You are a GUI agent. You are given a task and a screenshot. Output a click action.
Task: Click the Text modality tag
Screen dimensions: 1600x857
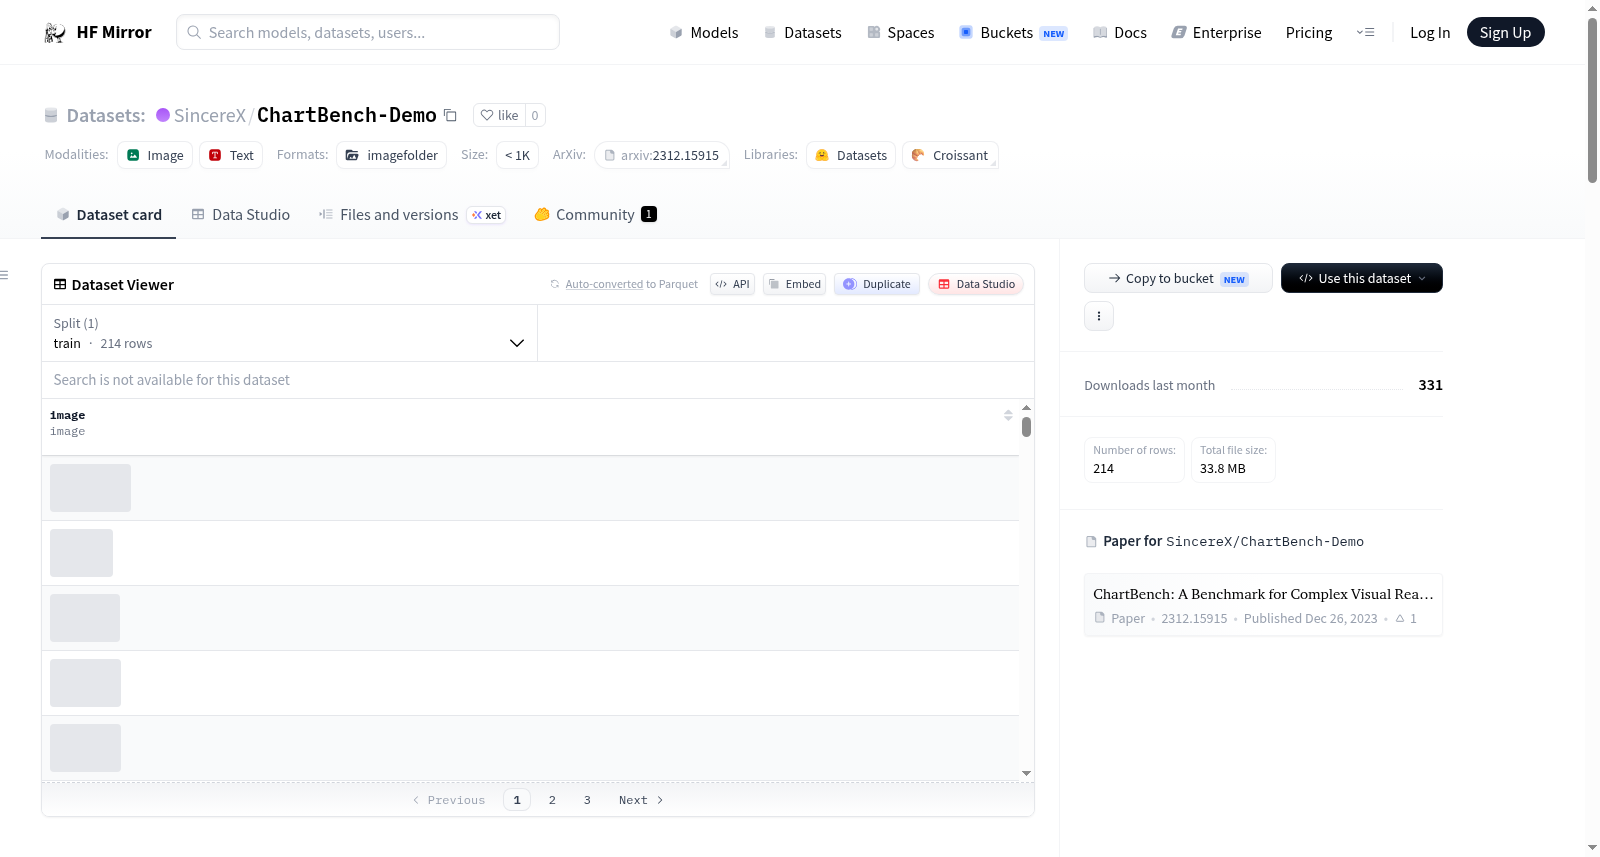(231, 155)
